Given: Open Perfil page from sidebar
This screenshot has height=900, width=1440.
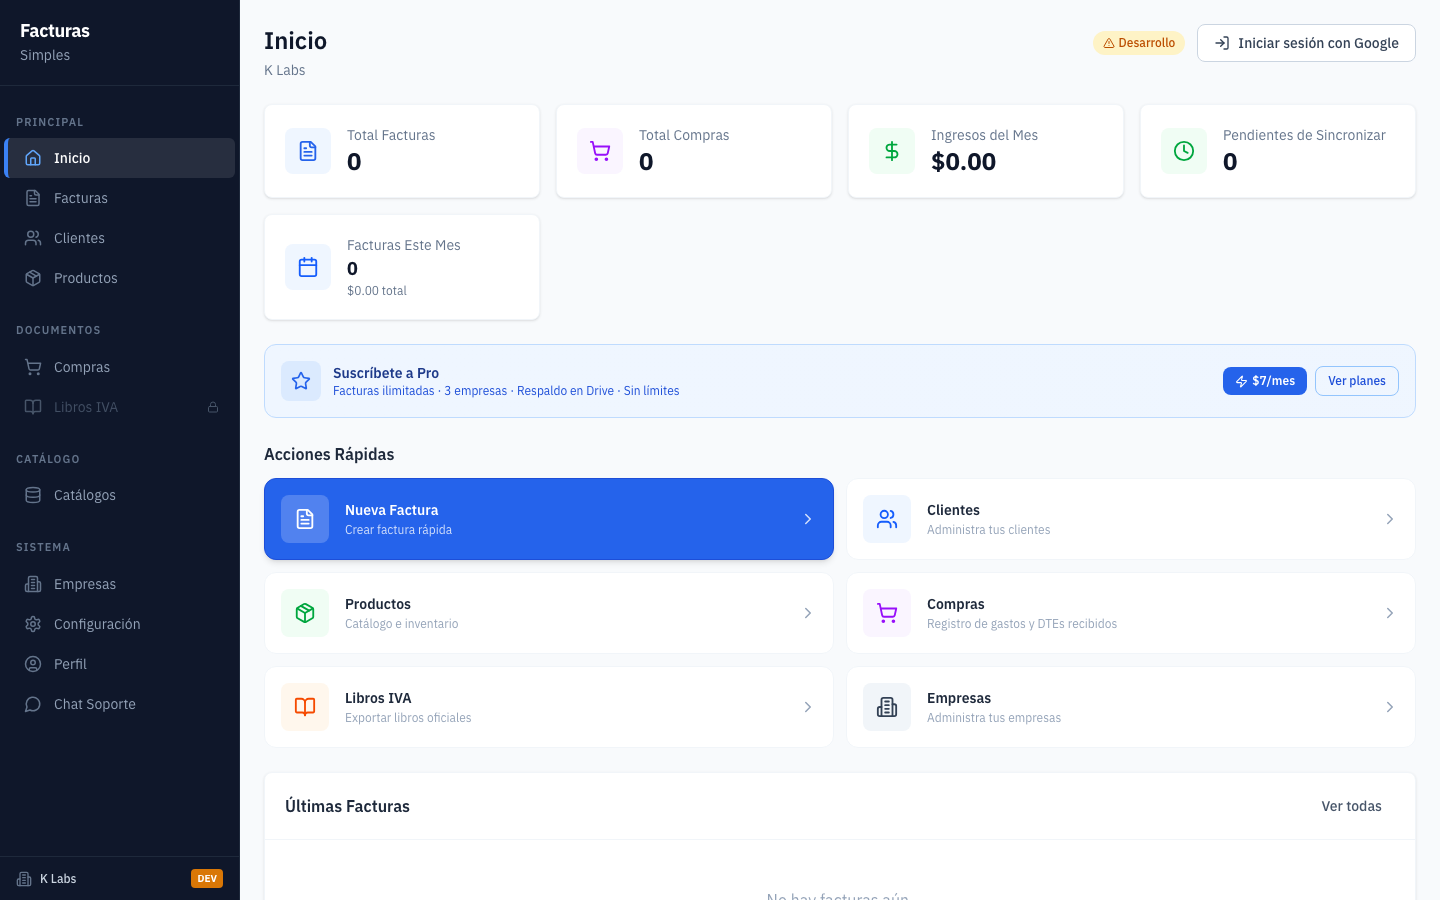Looking at the screenshot, I should click(x=120, y=664).
